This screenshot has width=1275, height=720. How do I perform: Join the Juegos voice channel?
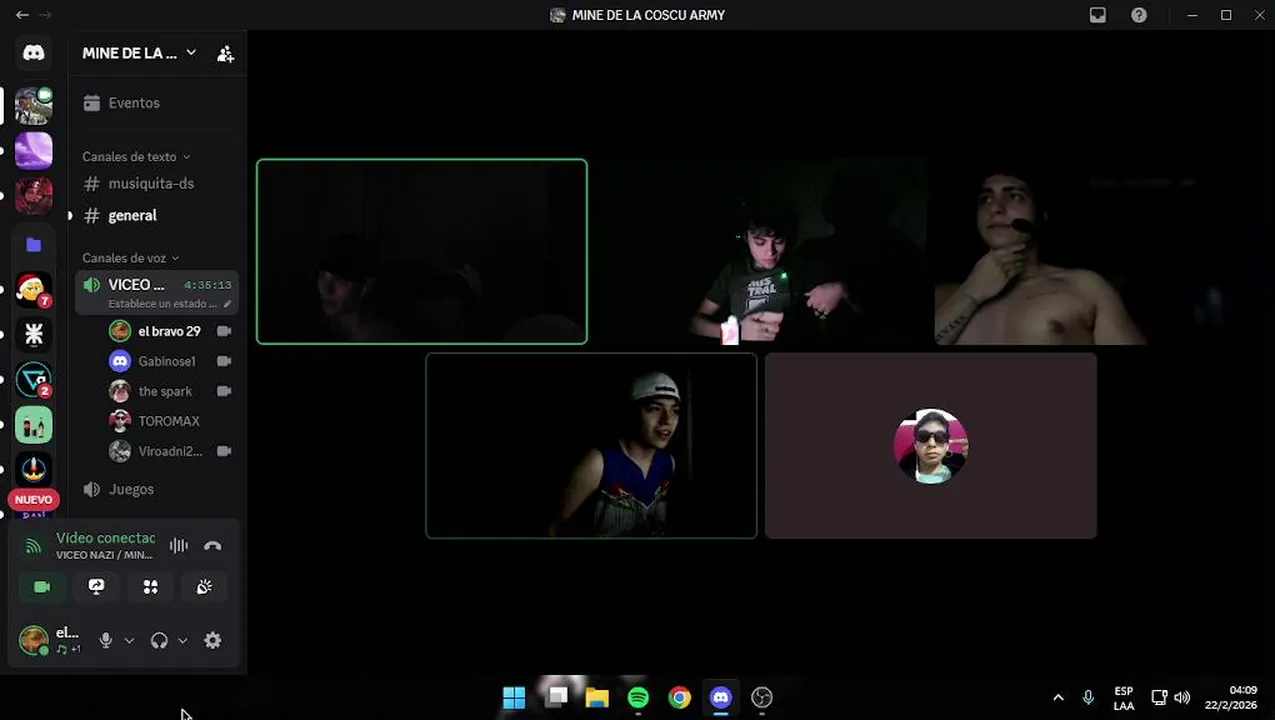coord(156,489)
